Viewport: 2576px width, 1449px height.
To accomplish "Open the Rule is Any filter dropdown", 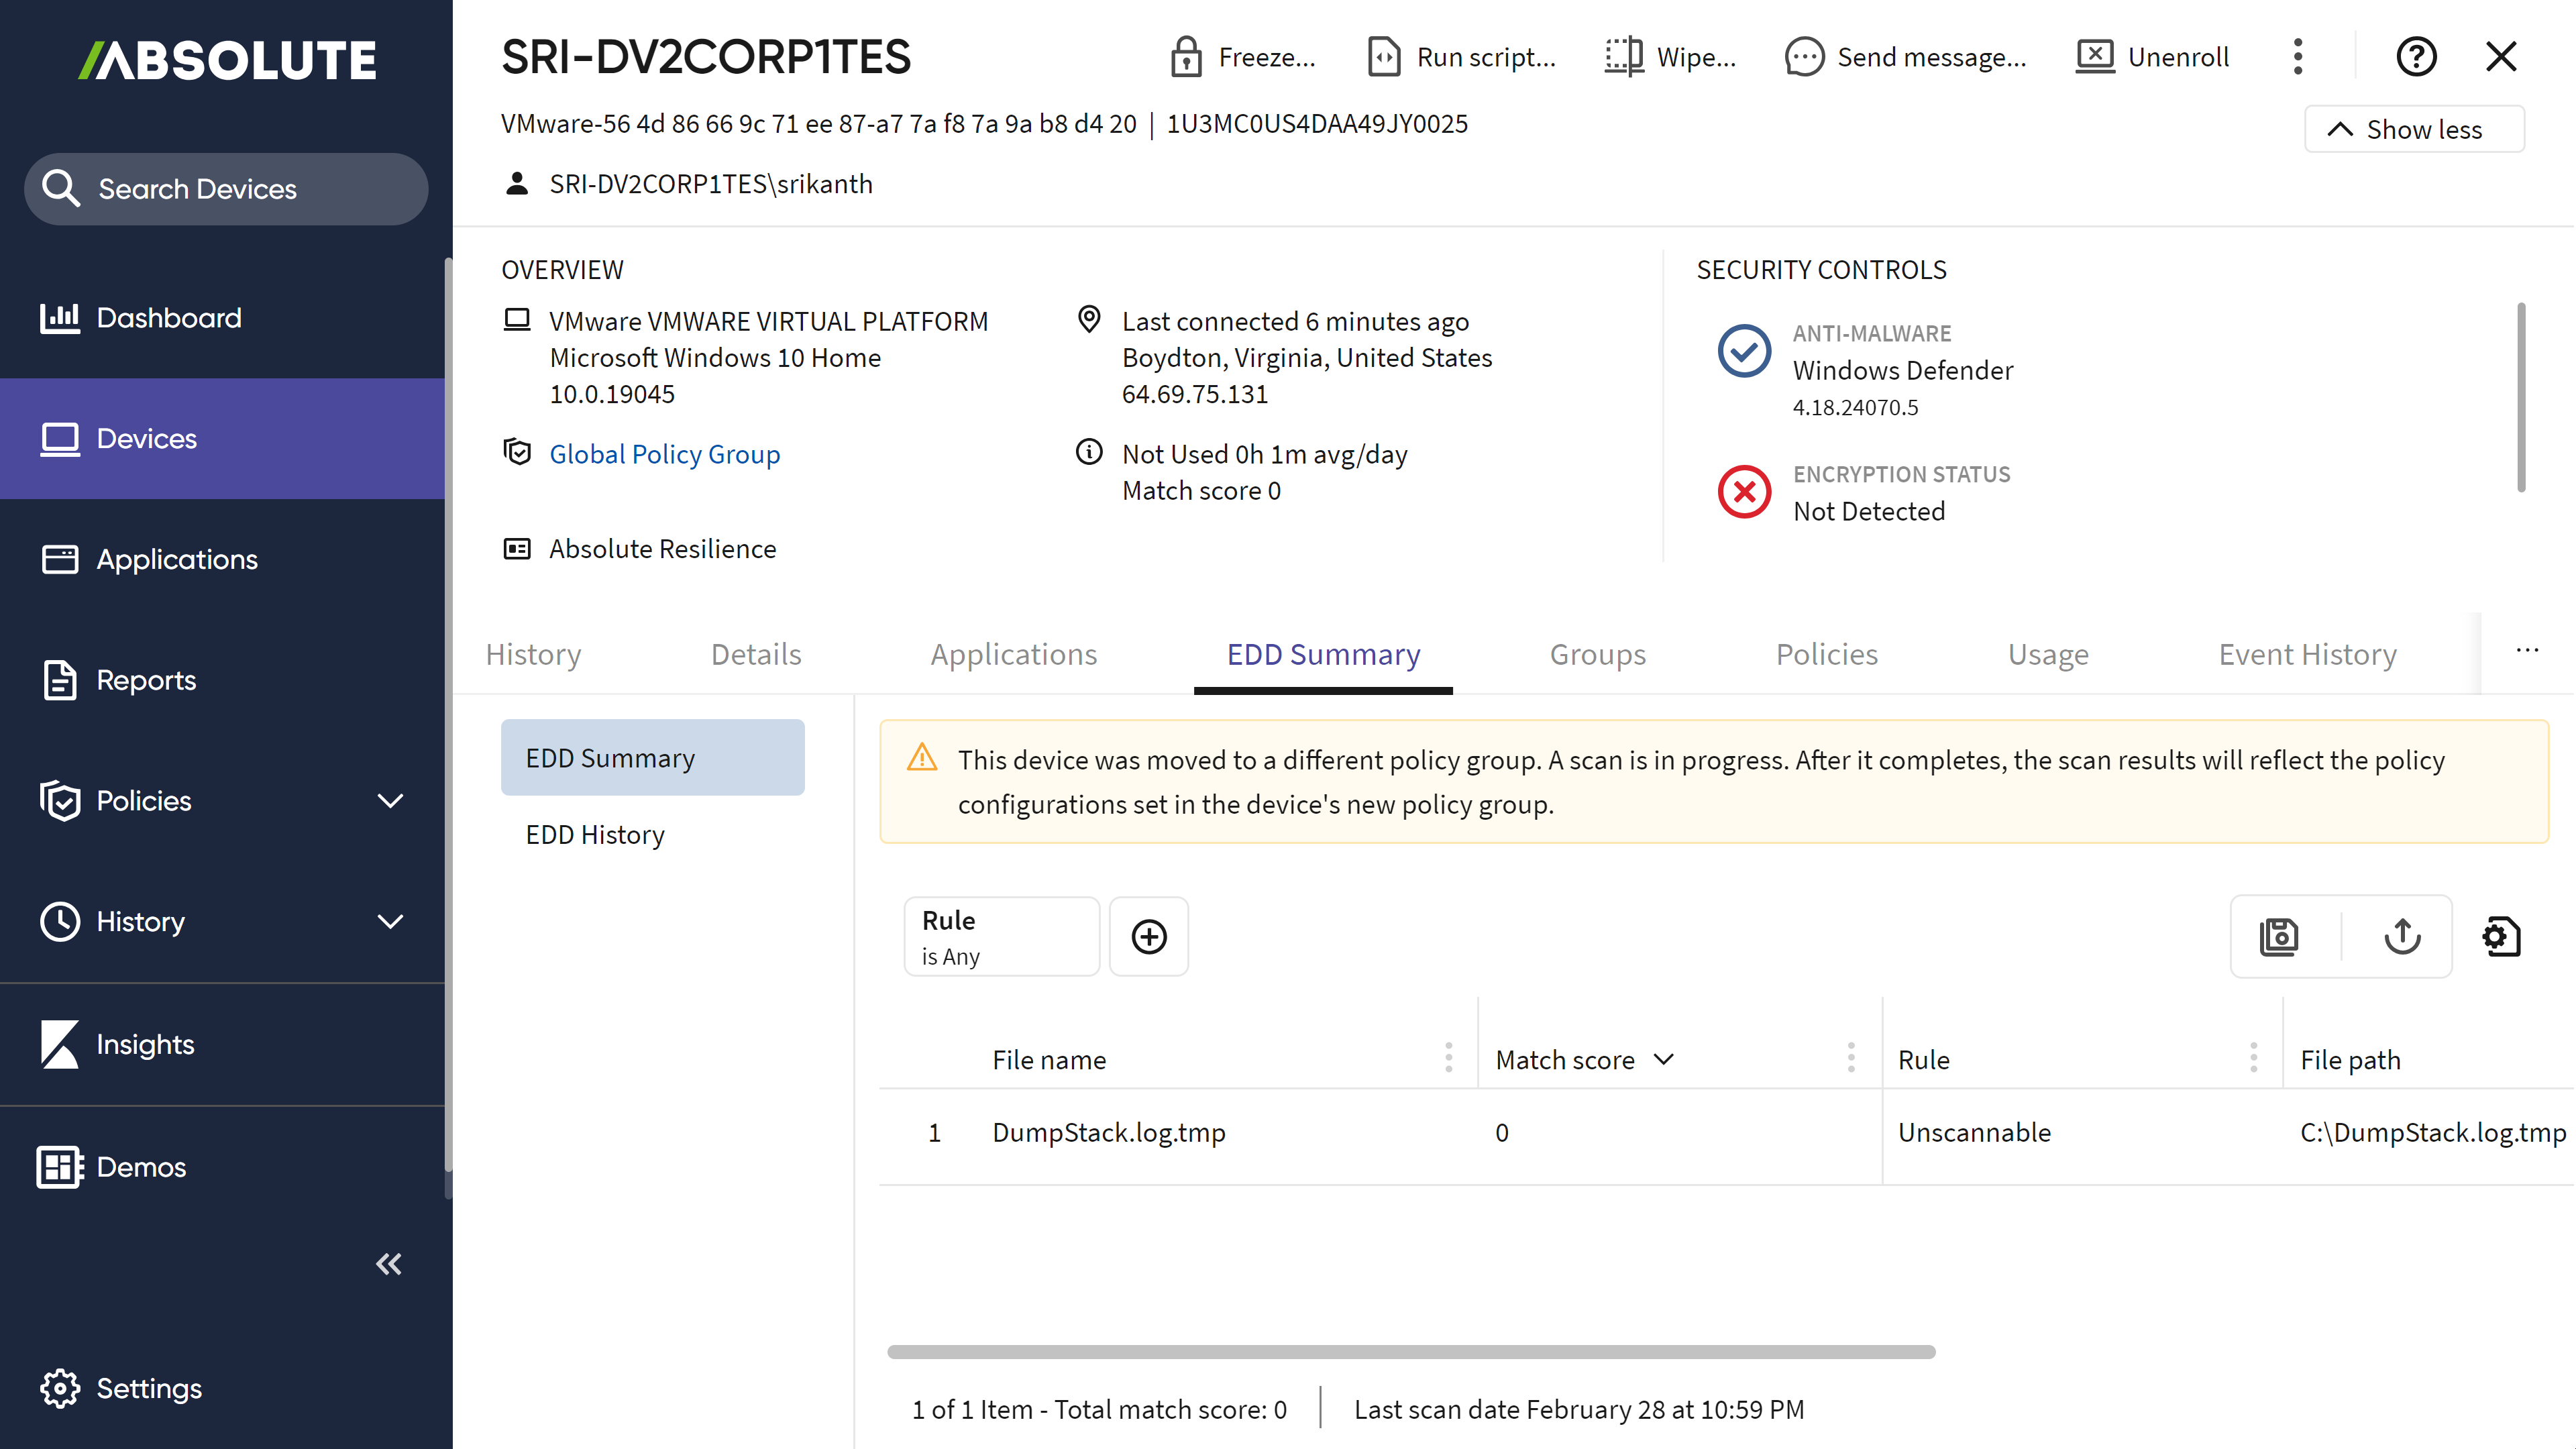I will [x=1001, y=937].
